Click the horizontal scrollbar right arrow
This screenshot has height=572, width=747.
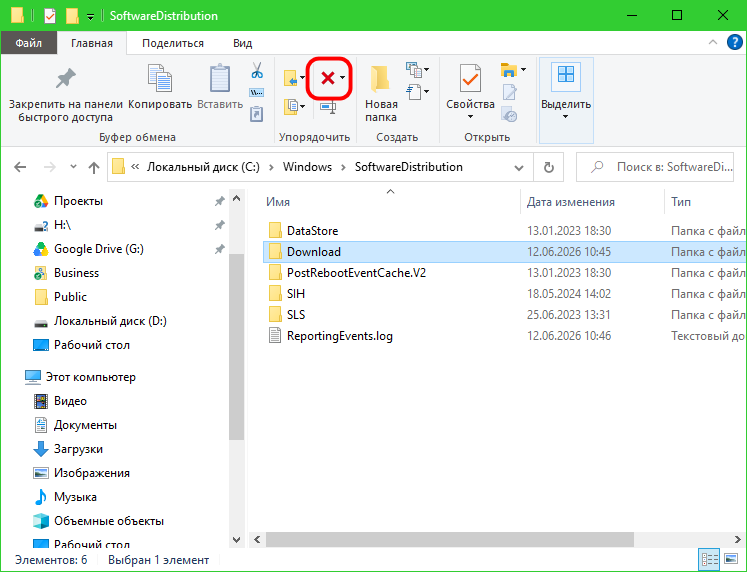(x=737, y=540)
